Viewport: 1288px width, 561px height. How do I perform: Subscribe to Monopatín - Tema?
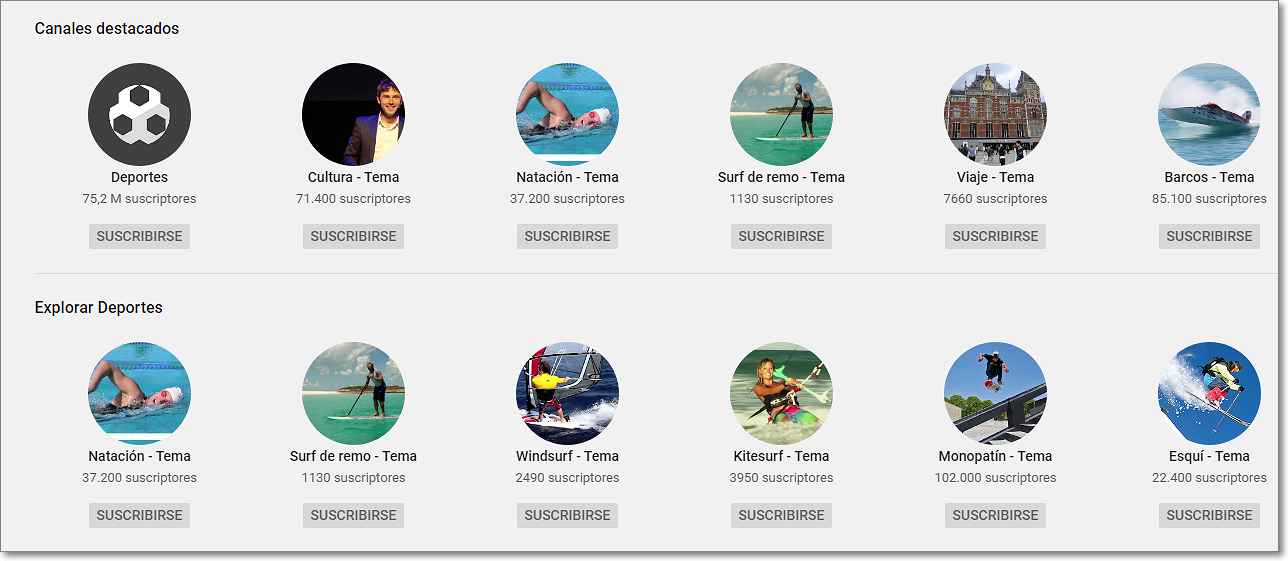995,515
